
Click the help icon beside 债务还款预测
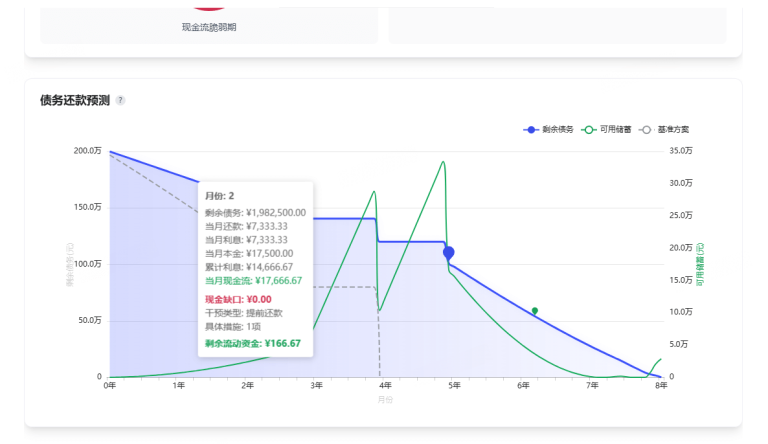pos(121,101)
